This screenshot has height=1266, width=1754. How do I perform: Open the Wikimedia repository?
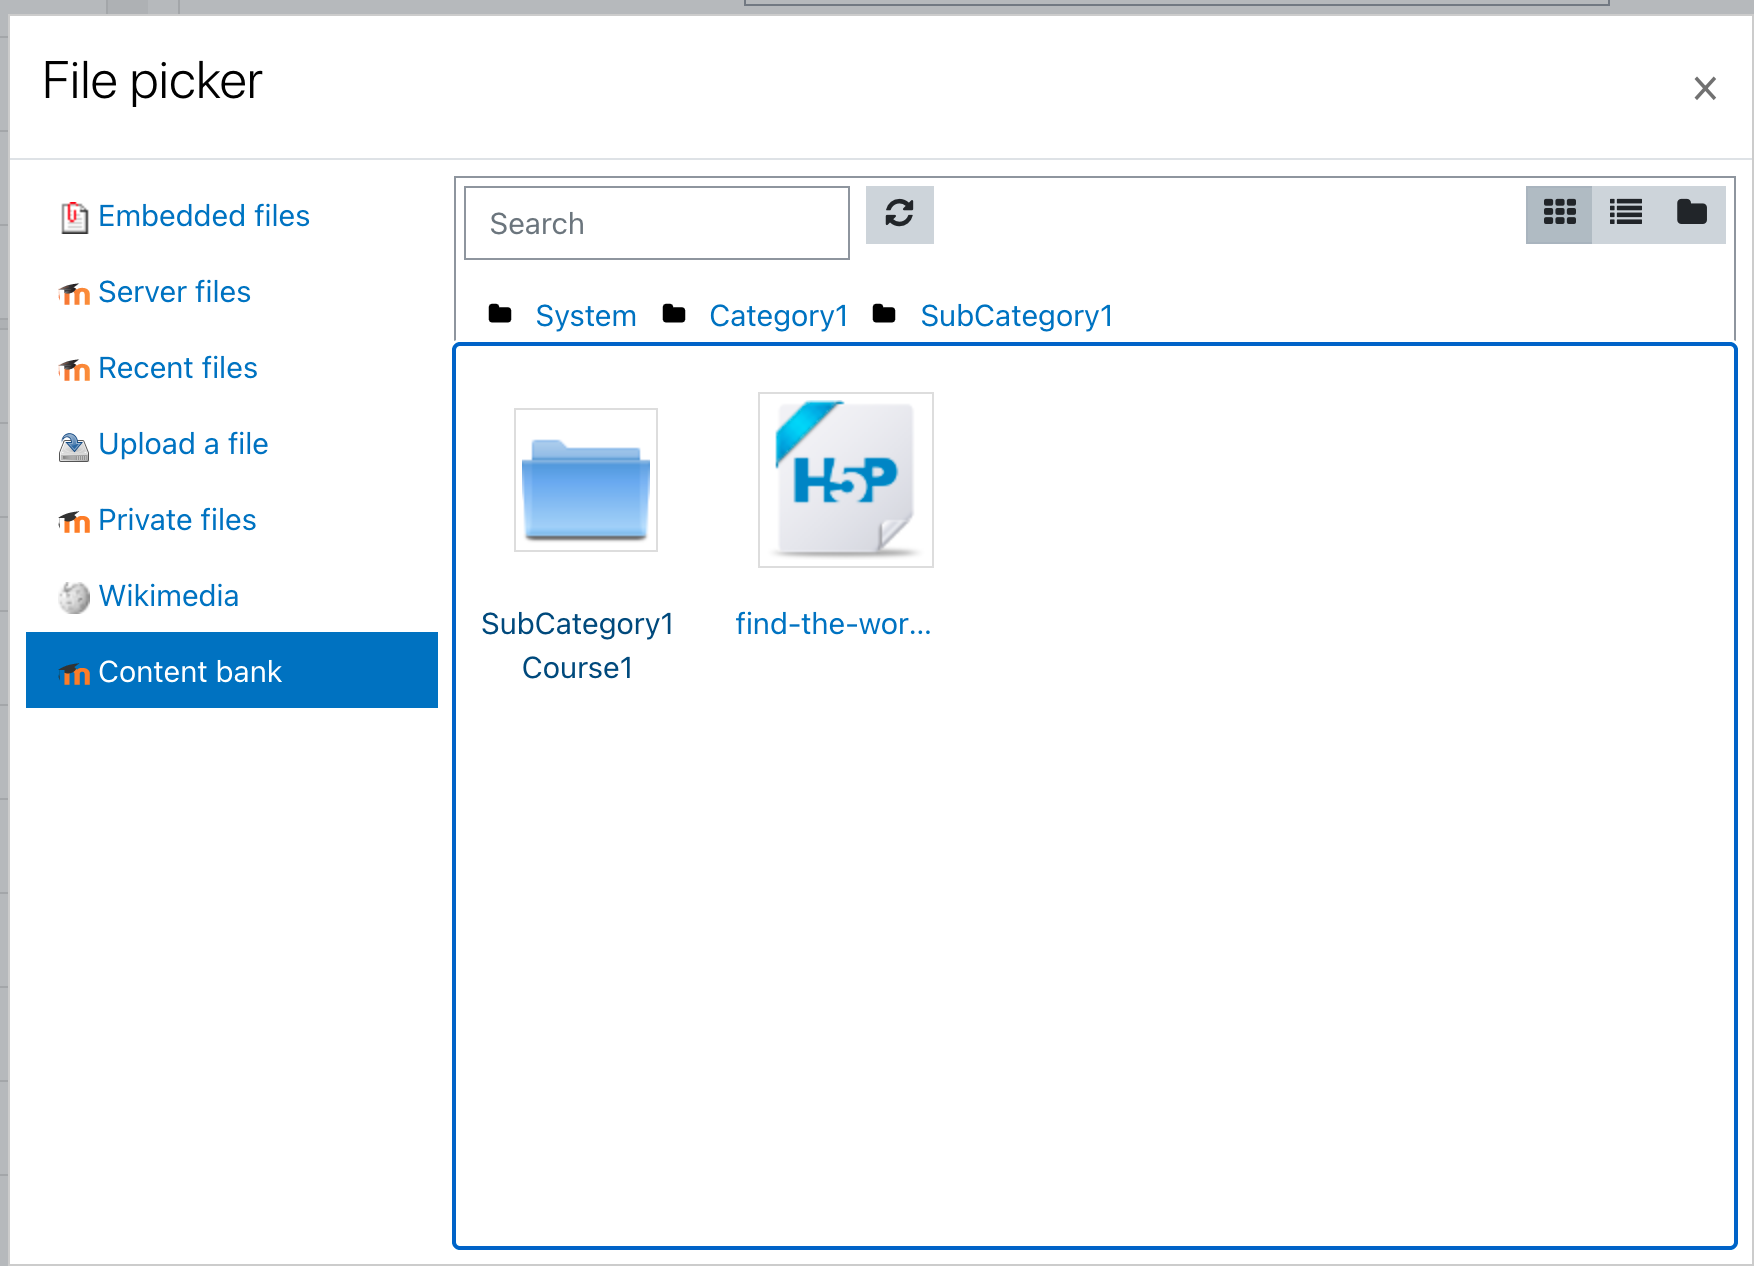point(168,596)
